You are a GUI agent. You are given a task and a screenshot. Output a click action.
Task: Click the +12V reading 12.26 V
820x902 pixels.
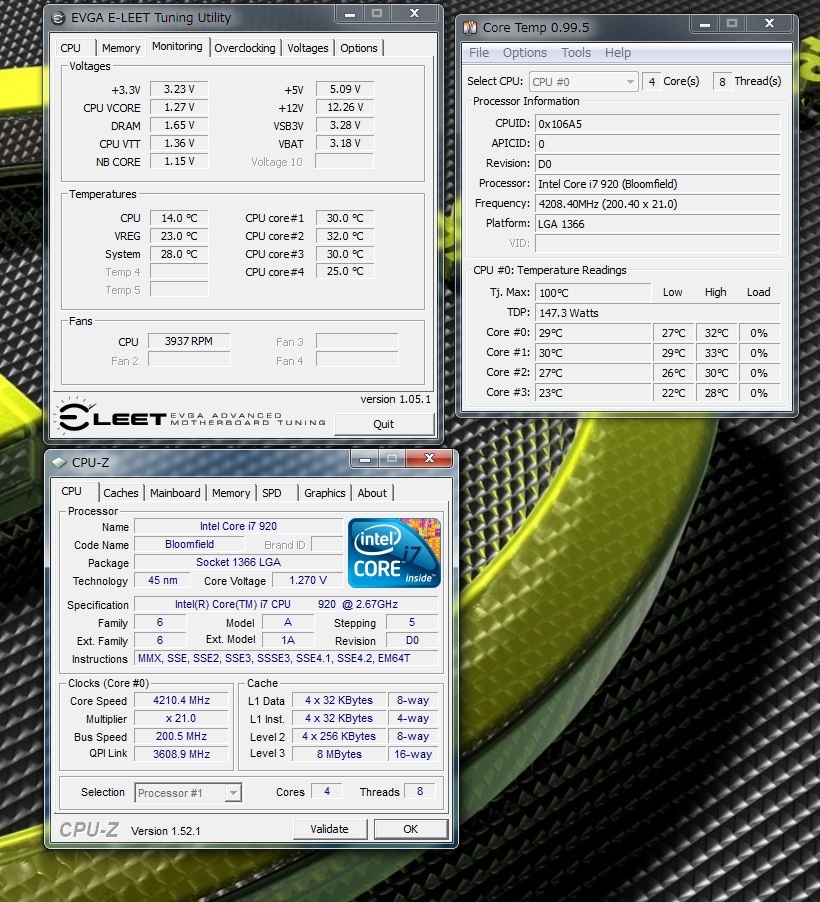[345, 107]
